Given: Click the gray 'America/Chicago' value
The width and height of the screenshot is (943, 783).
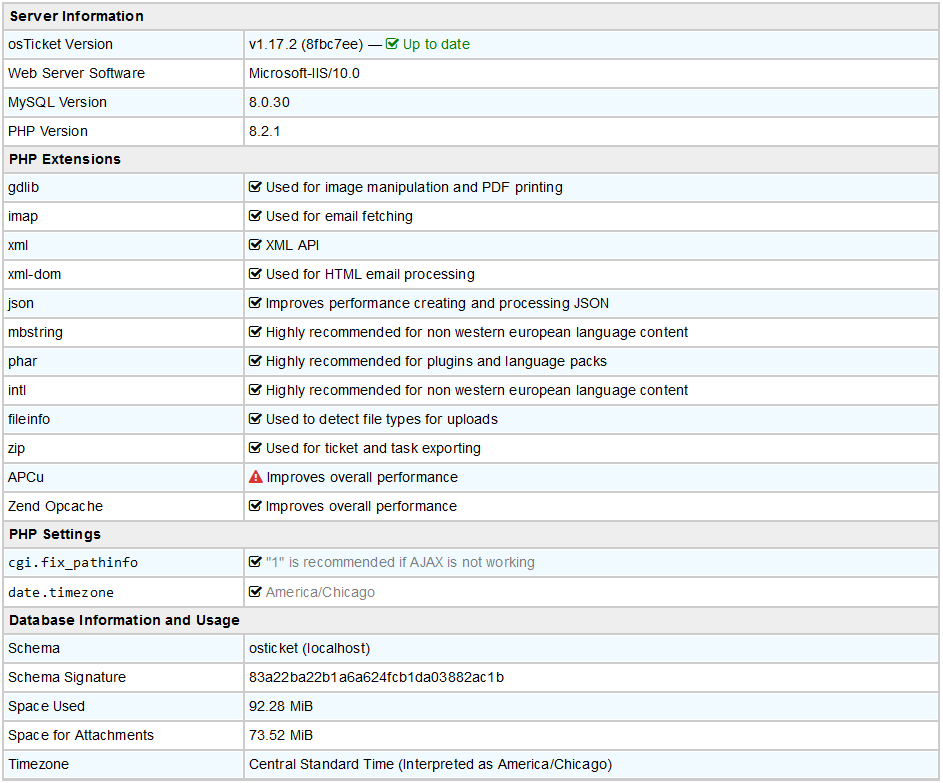Looking at the screenshot, I should (321, 592).
